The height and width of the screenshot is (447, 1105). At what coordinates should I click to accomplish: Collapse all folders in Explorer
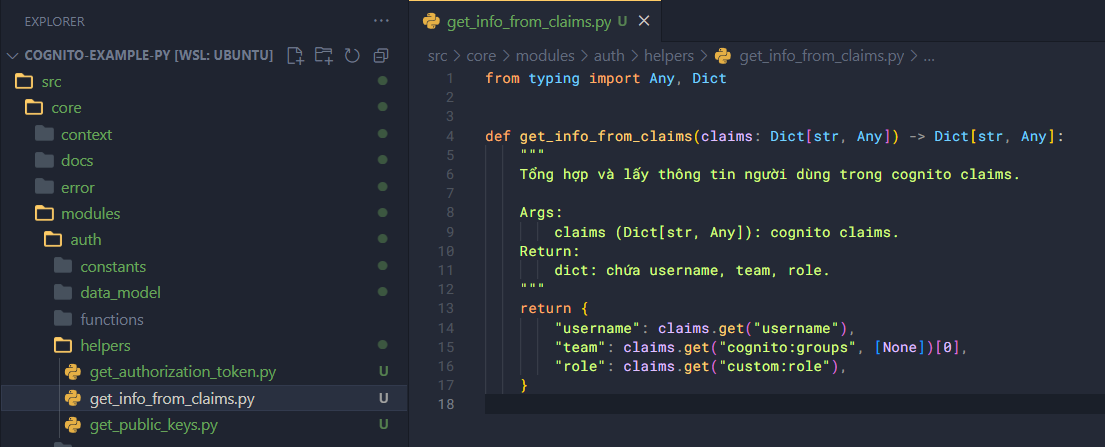(380, 56)
